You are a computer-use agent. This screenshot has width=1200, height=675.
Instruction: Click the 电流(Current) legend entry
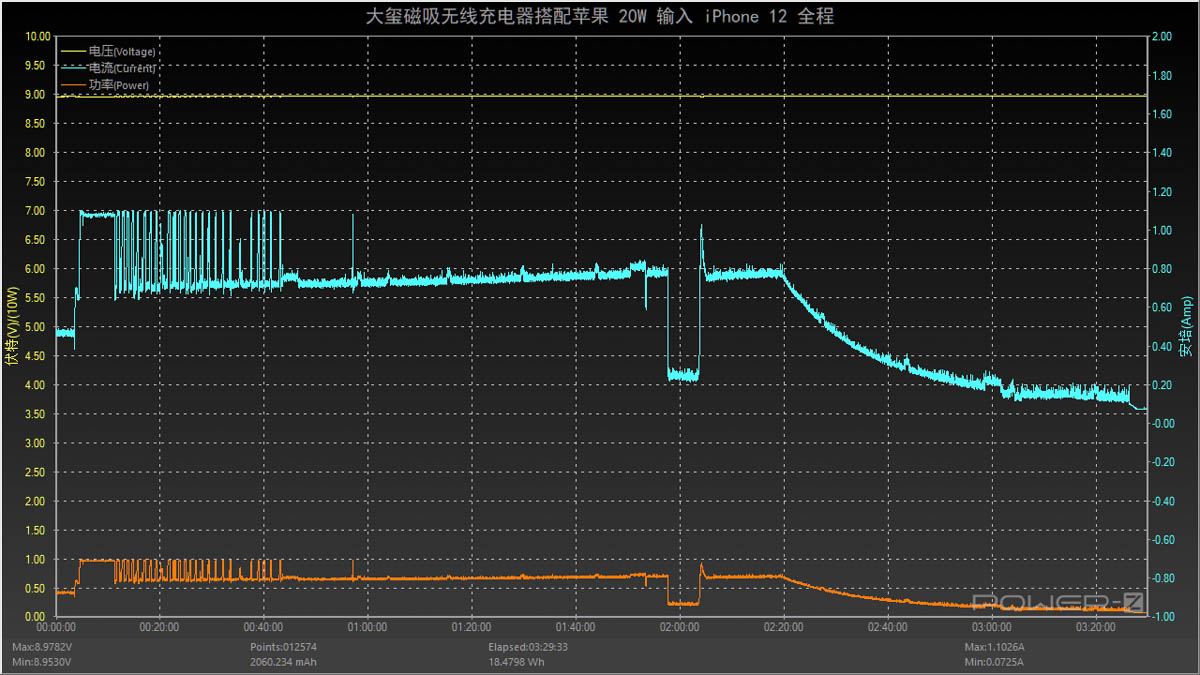click(122, 68)
